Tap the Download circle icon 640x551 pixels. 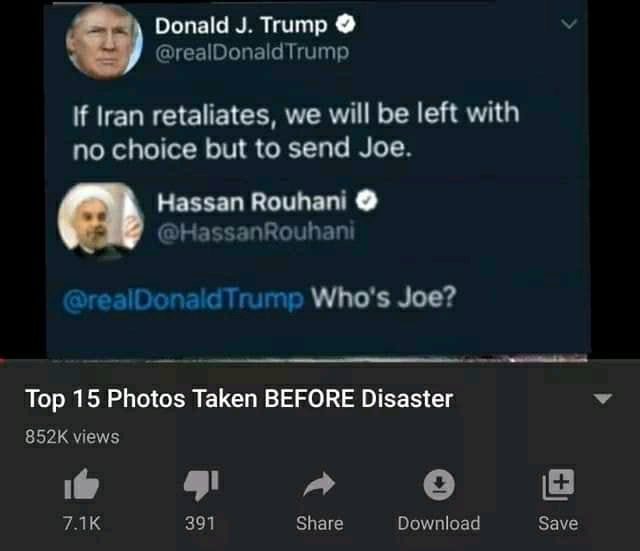tap(439, 485)
